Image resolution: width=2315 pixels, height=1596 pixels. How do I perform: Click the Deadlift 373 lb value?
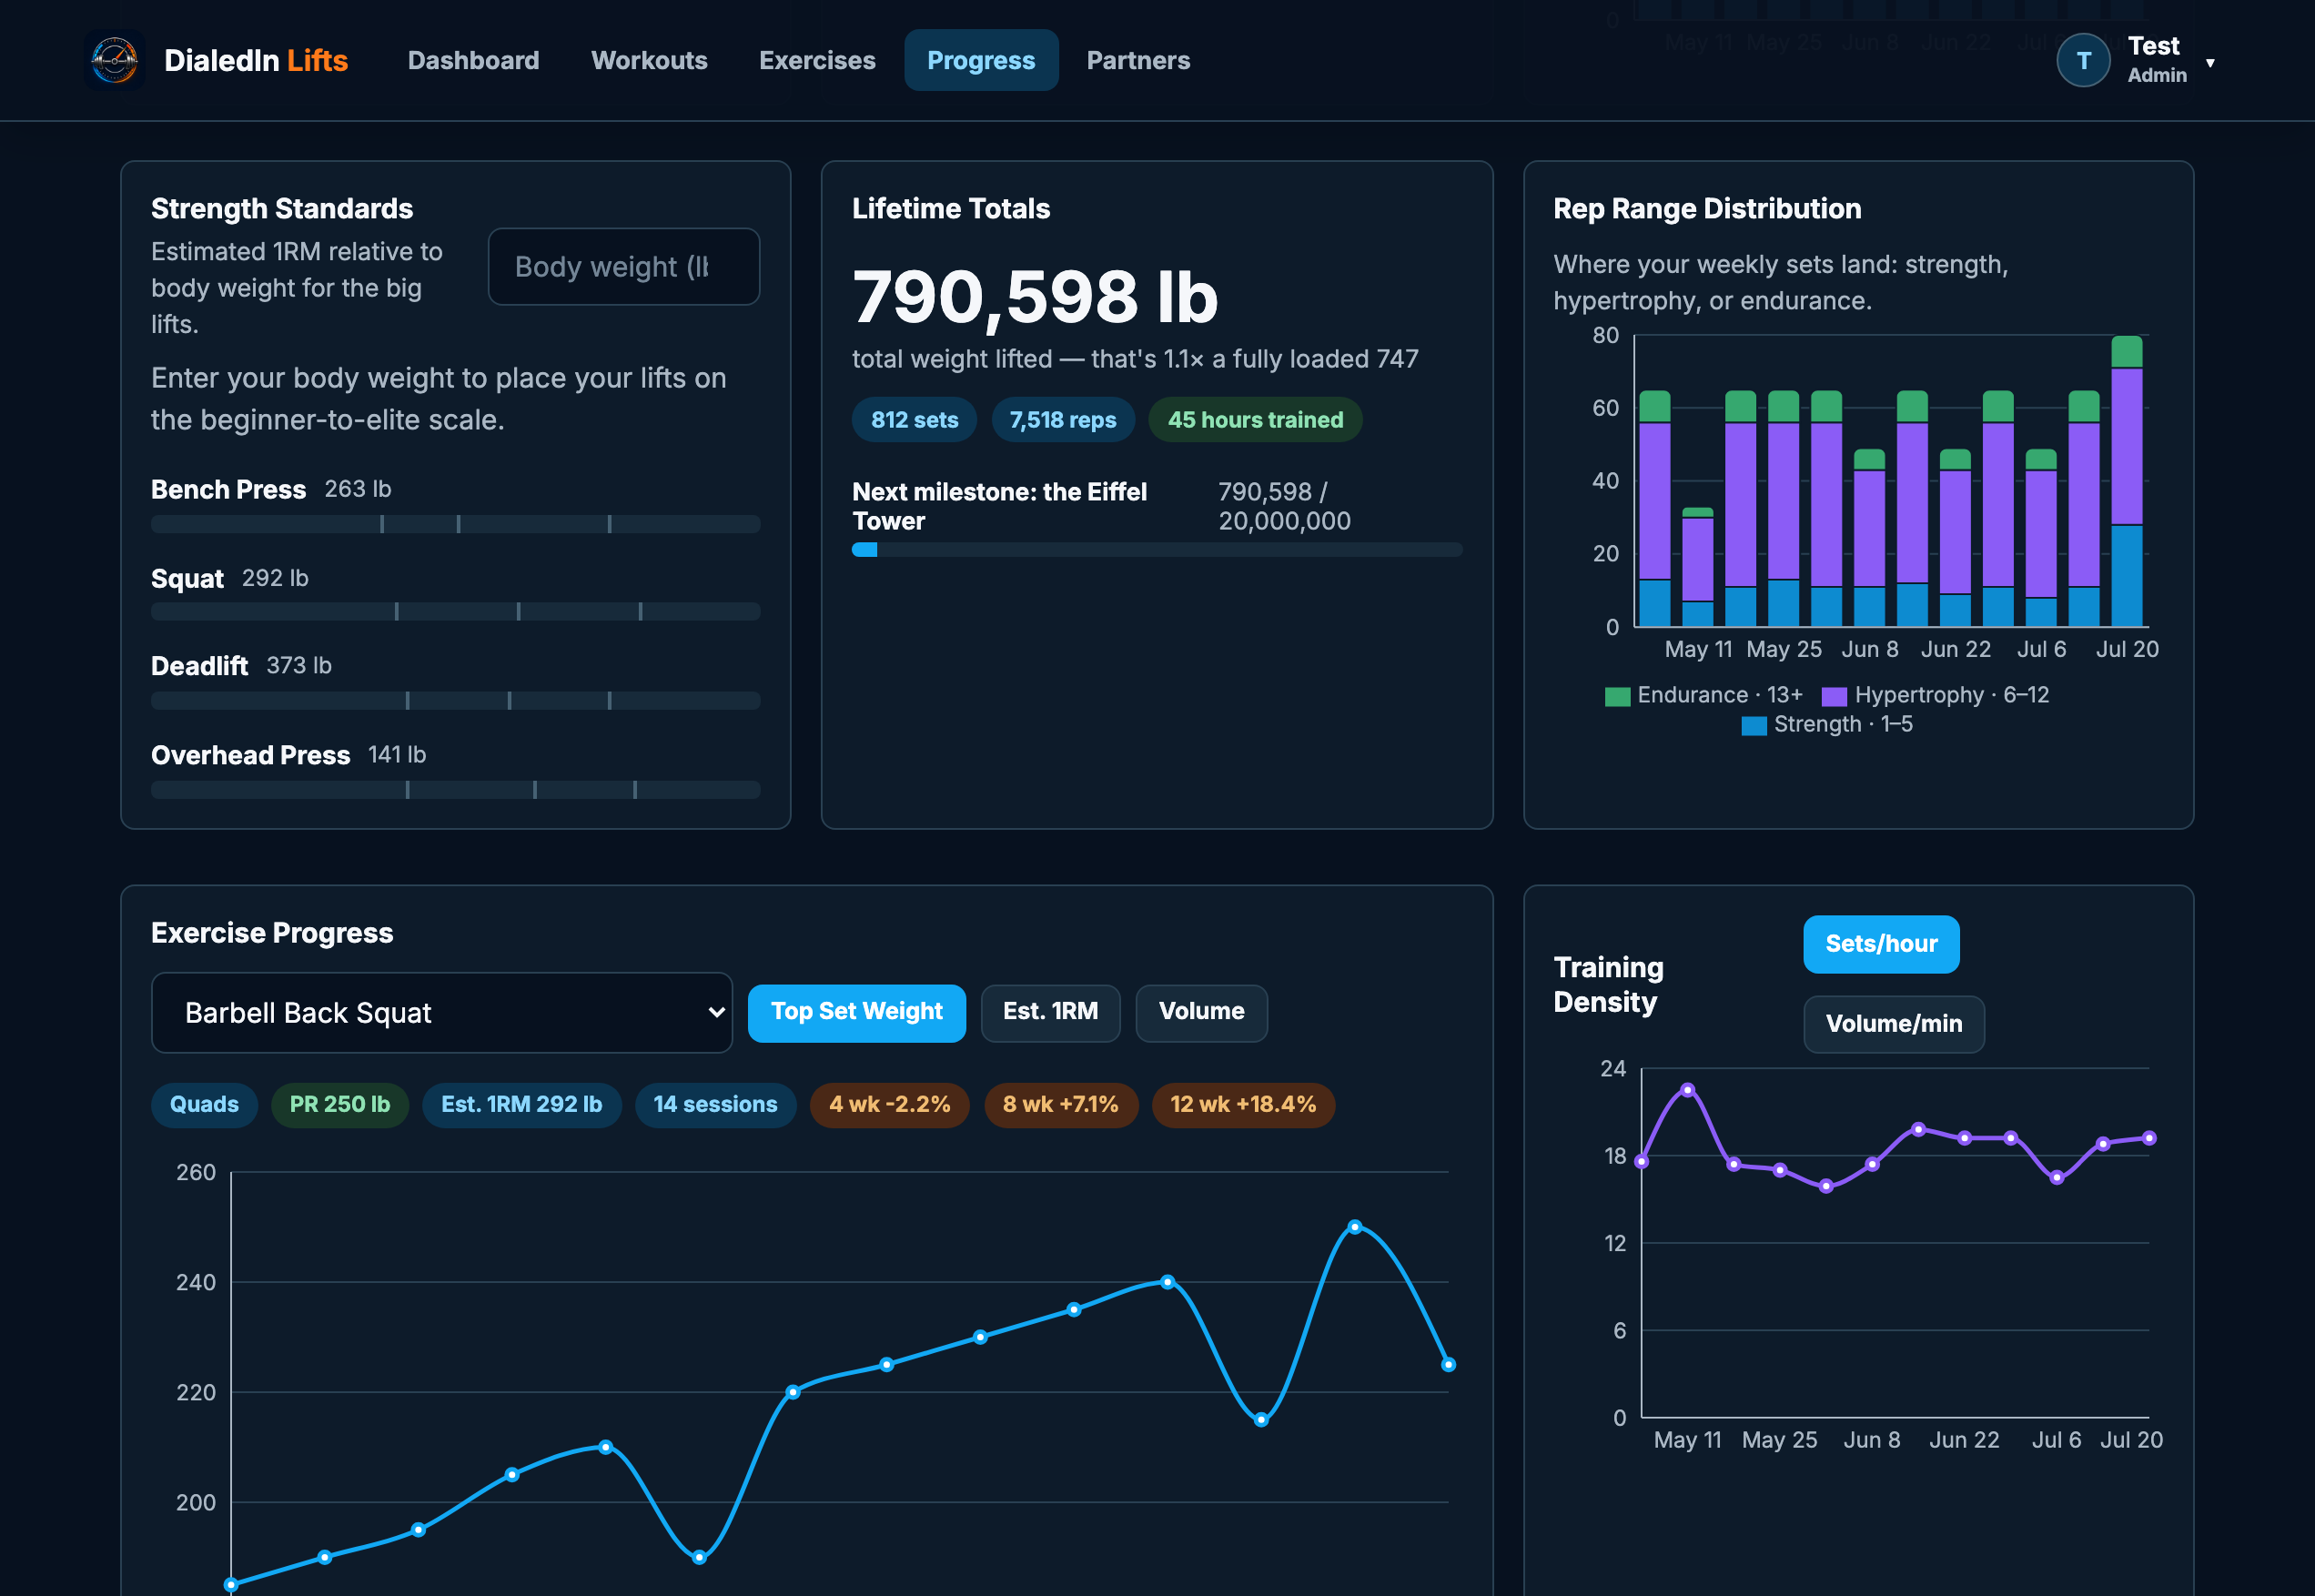point(298,665)
